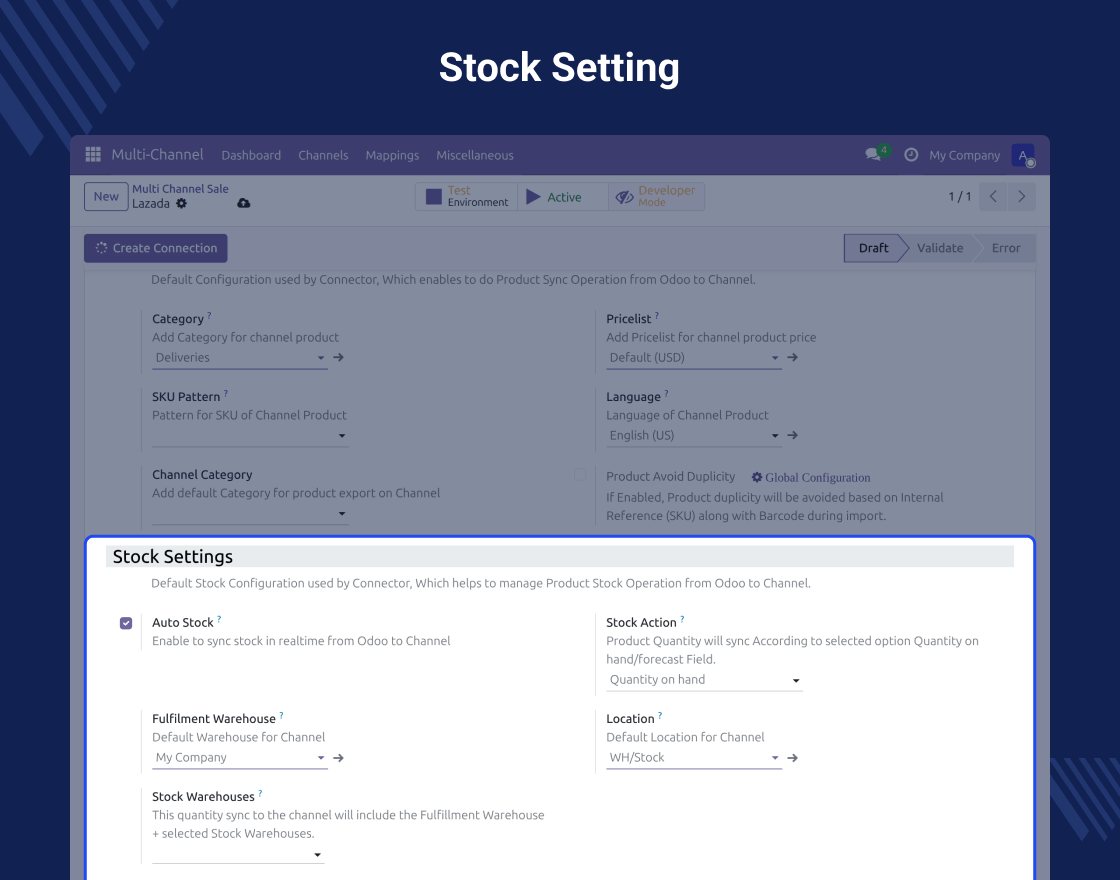Show help tooltip for Pricelist
This screenshot has height=880, width=1120.
[x=657, y=315]
